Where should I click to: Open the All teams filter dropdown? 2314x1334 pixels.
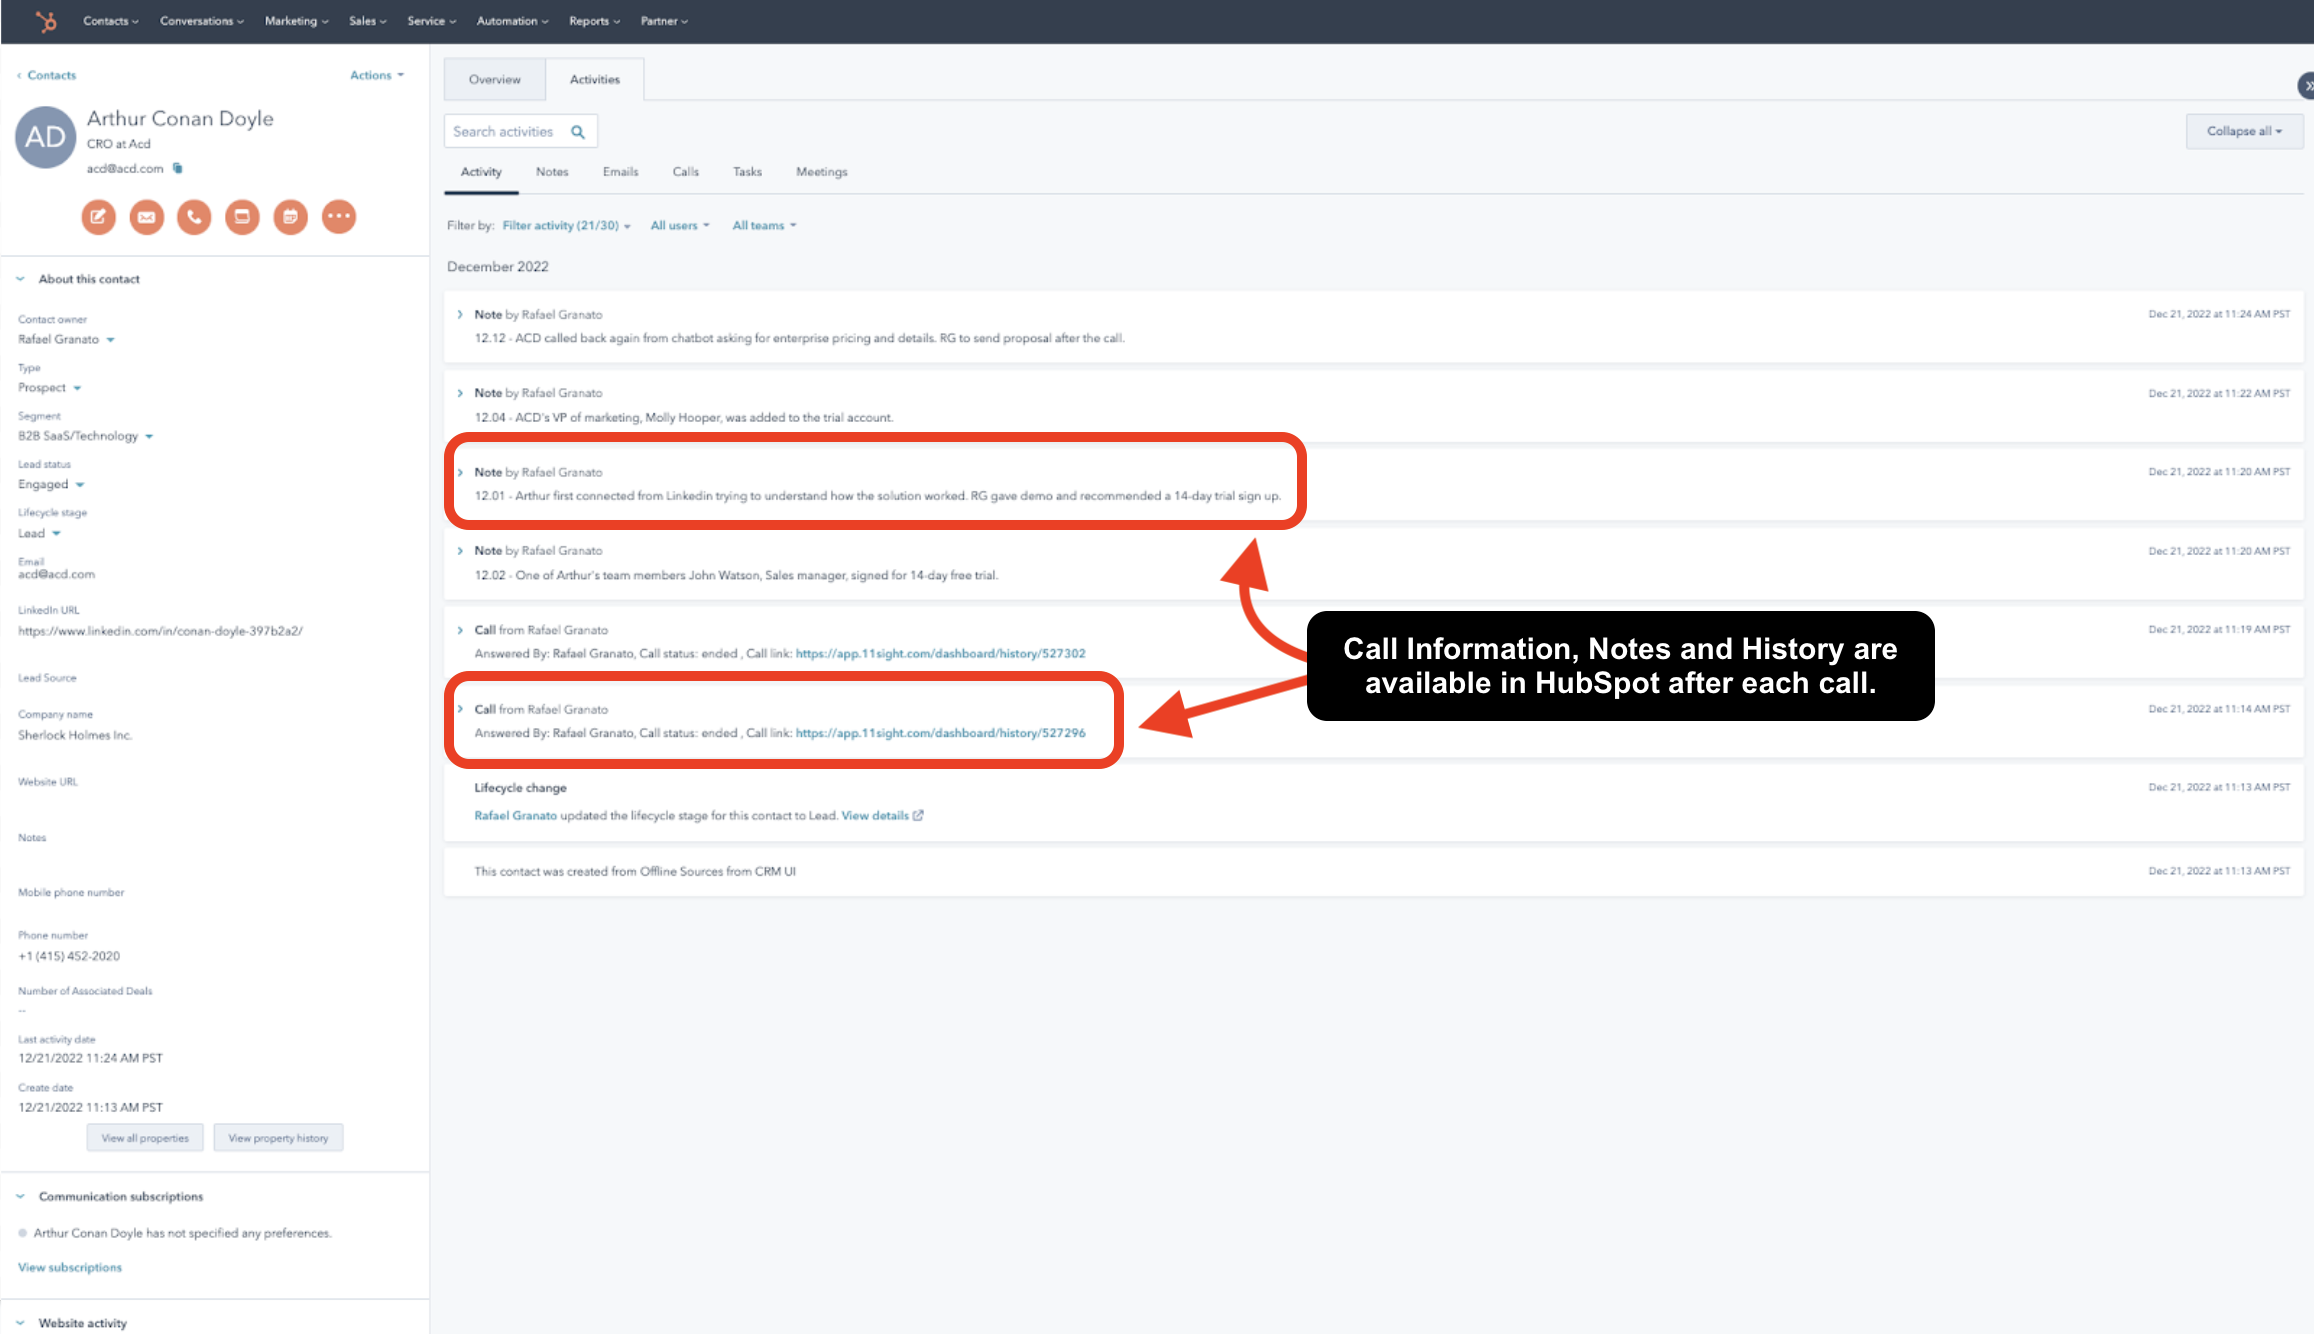[764, 225]
